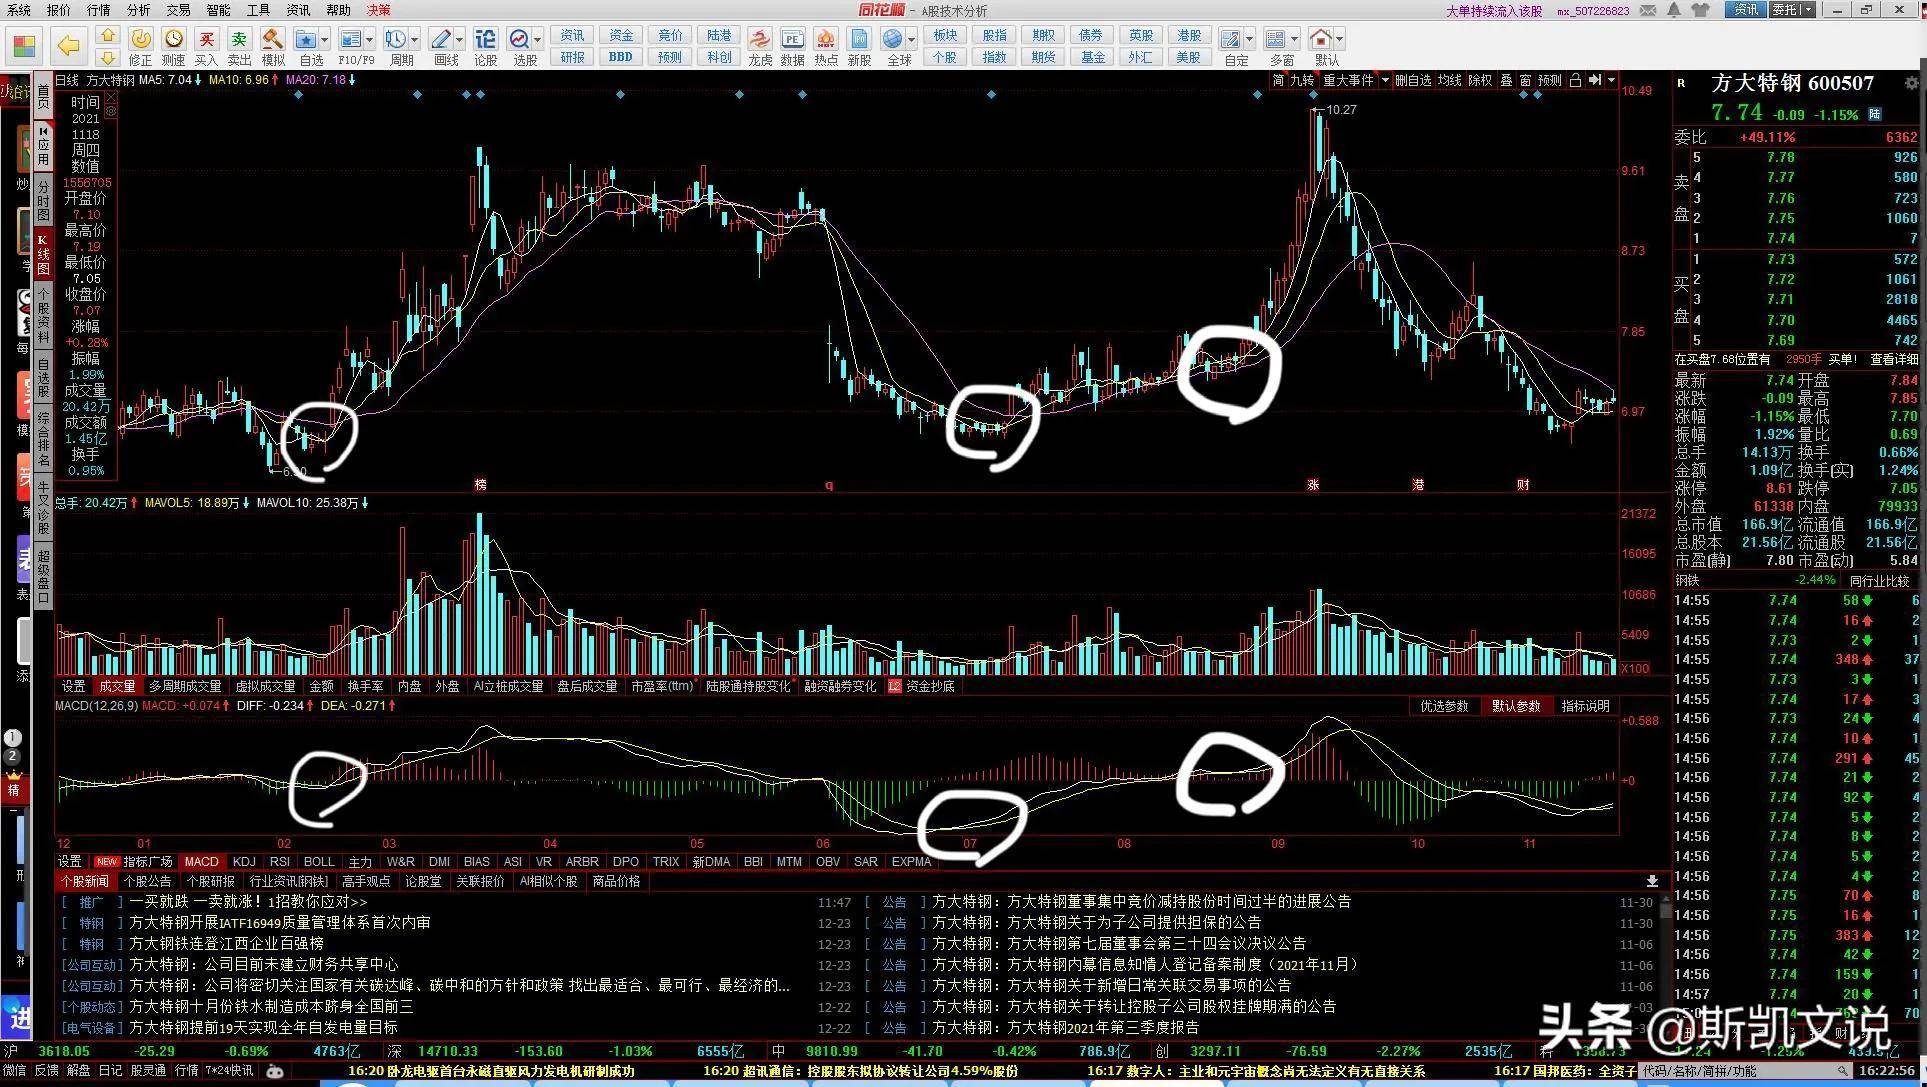
Task: Click the back arrow toolbar icon
Action: tap(67, 45)
